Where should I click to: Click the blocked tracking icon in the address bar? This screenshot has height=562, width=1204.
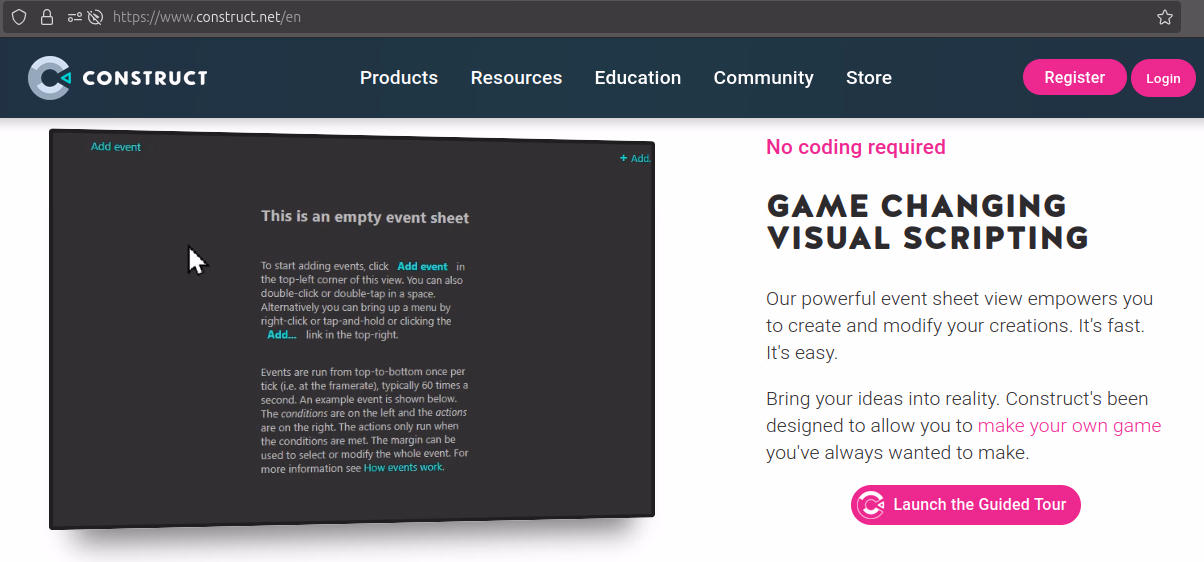[96, 17]
